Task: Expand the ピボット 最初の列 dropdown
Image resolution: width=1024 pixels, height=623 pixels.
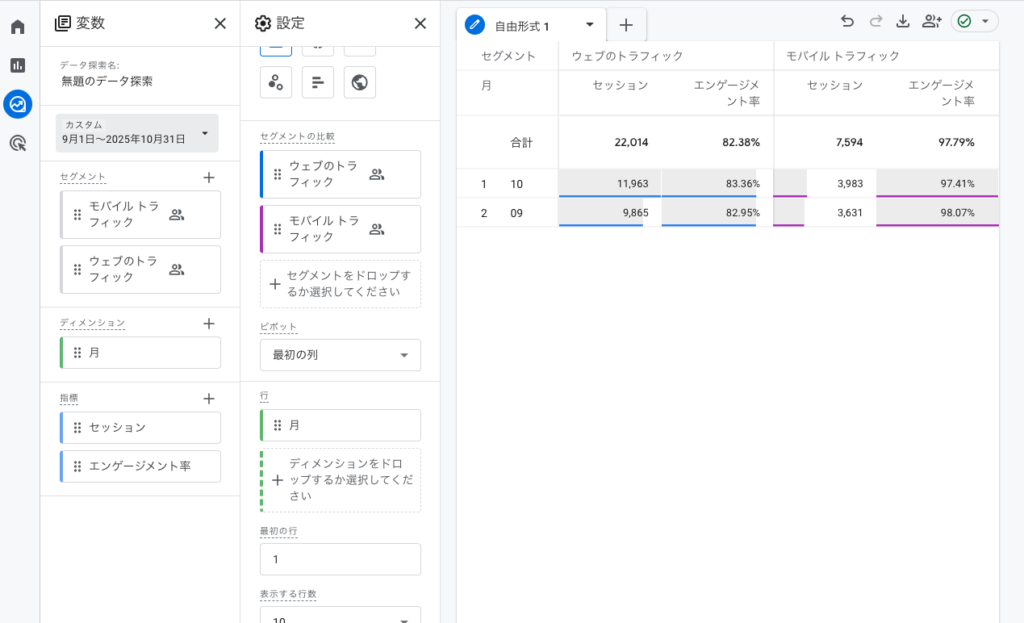Action: (340, 355)
